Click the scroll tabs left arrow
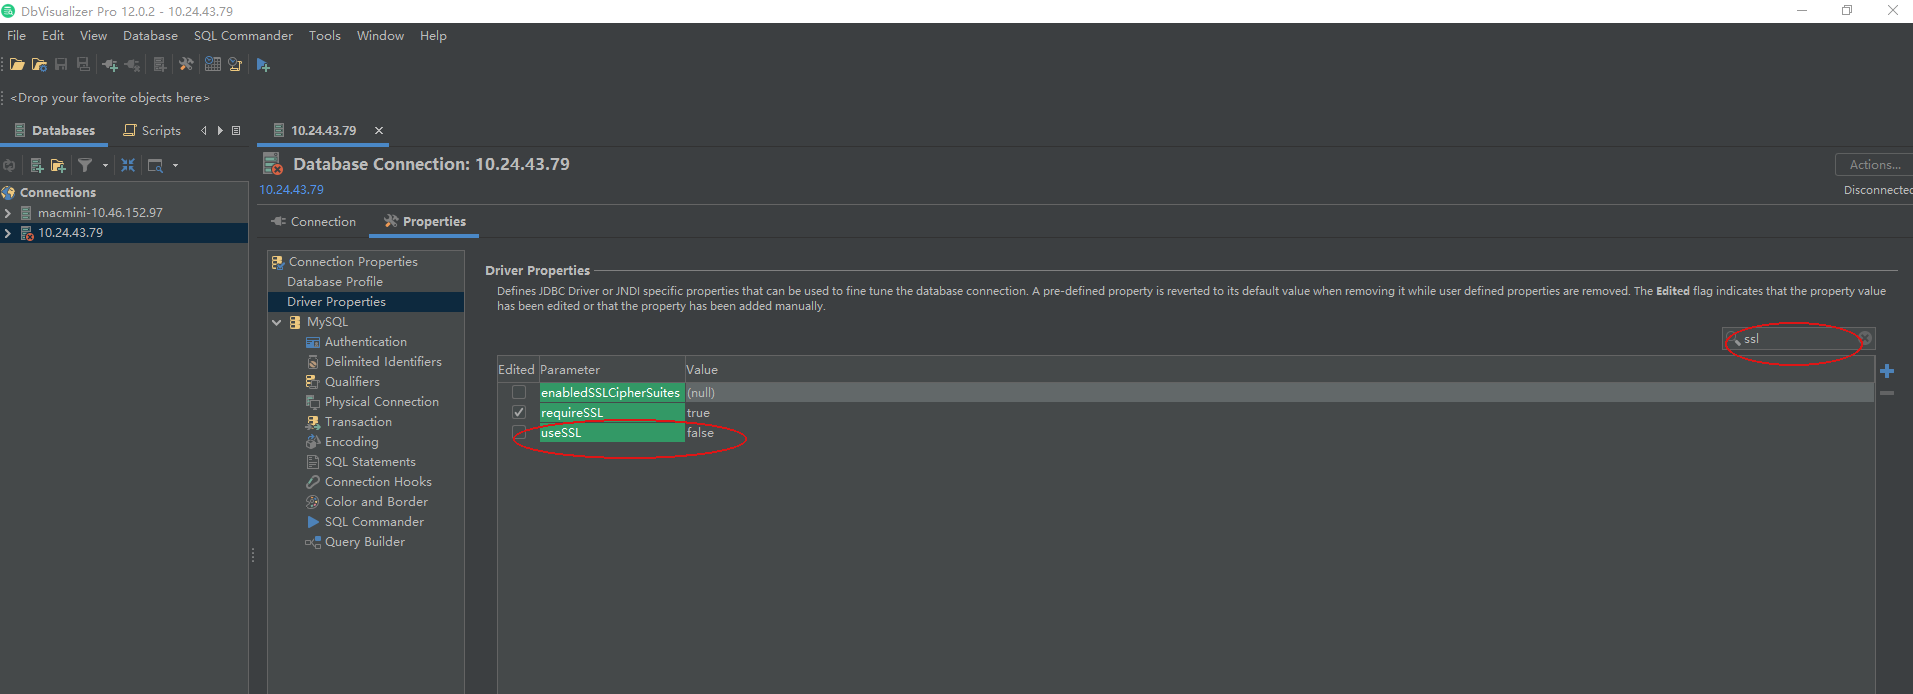This screenshot has width=1913, height=694. 204,130
